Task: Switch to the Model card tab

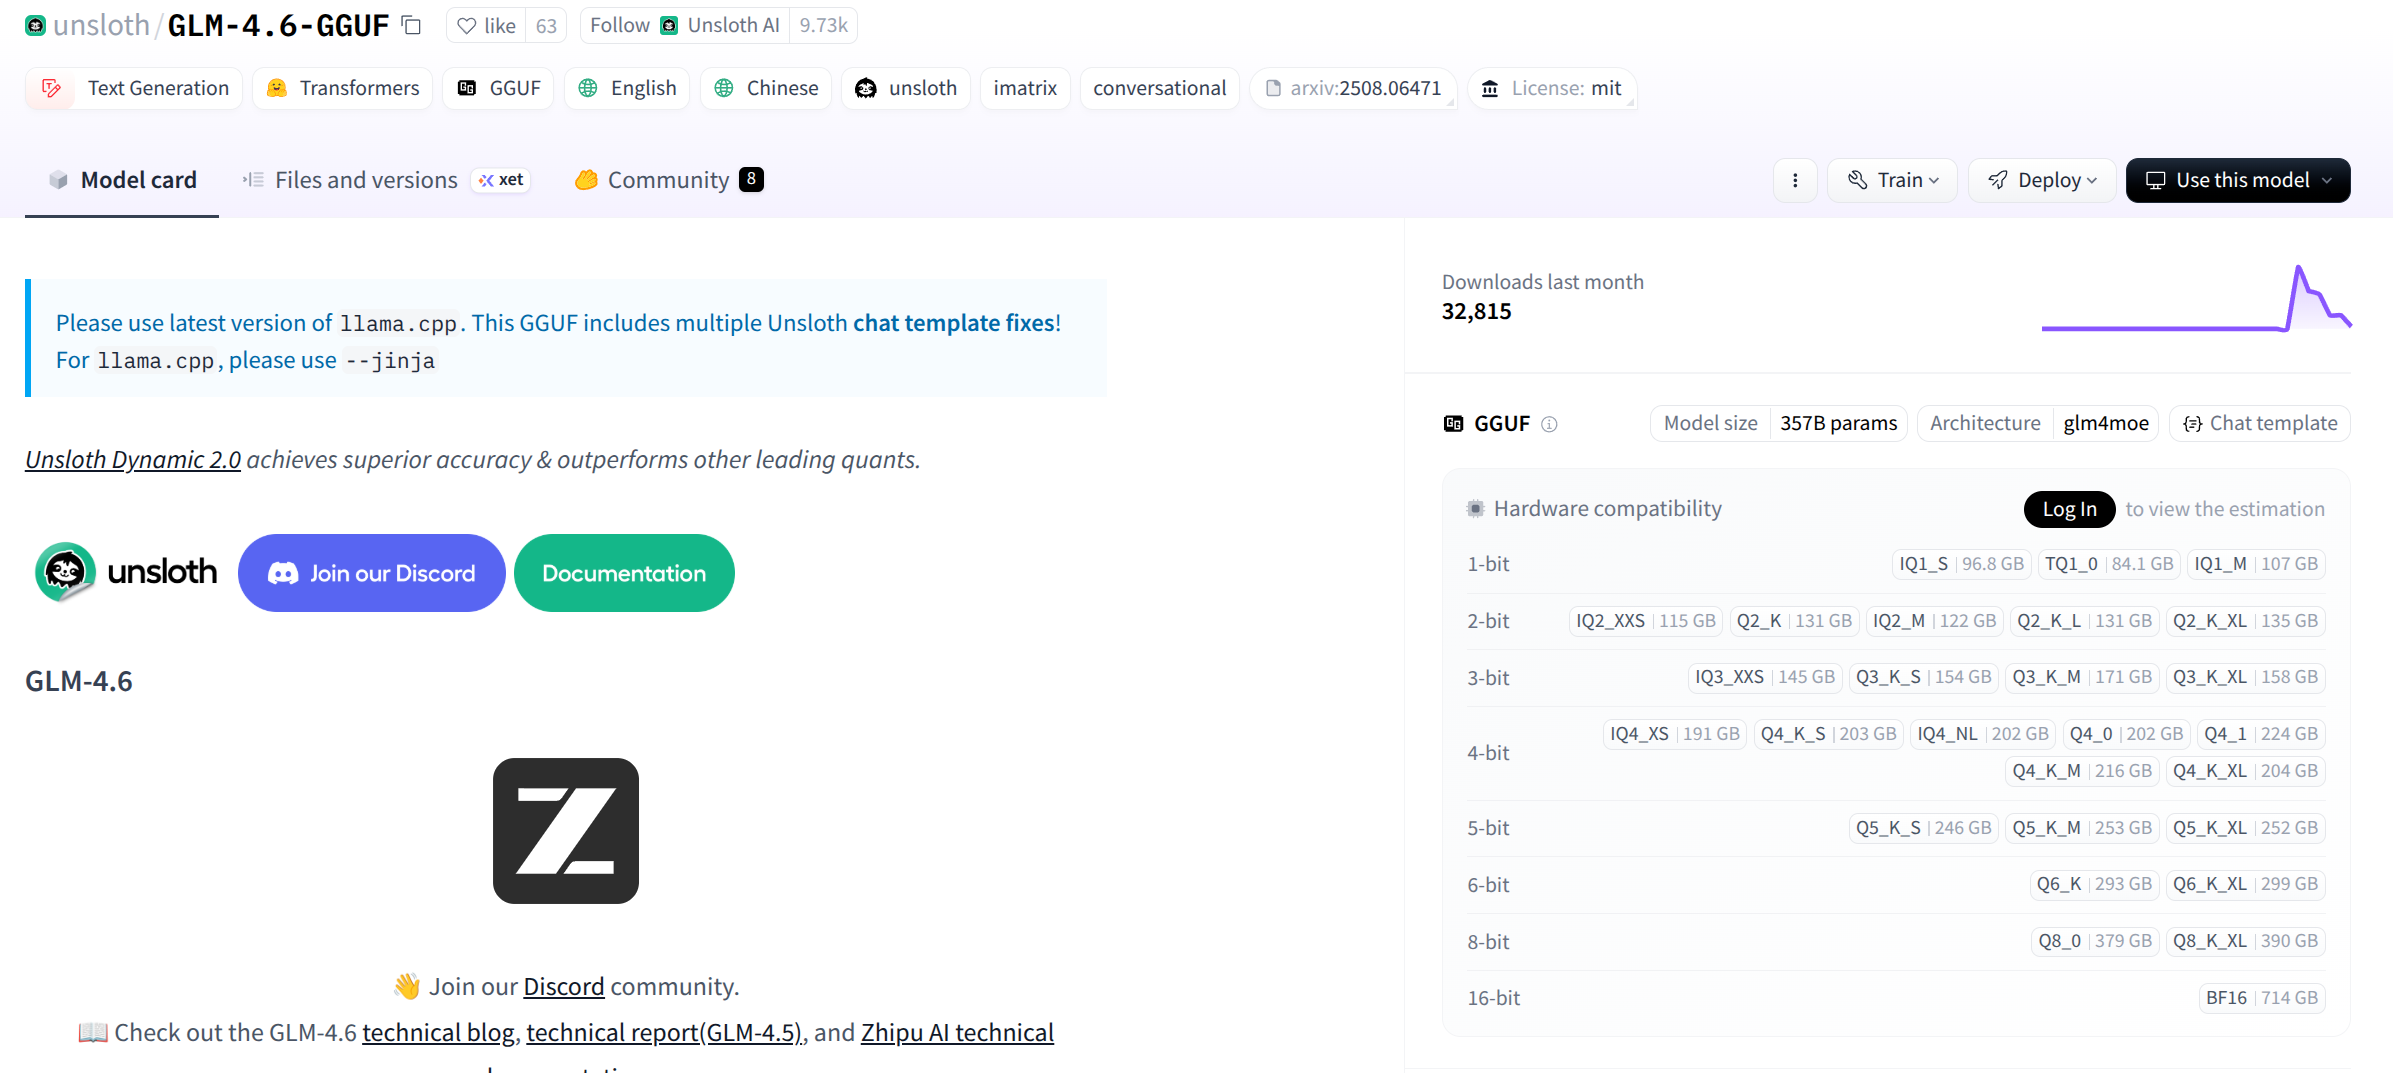Action: 122,180
